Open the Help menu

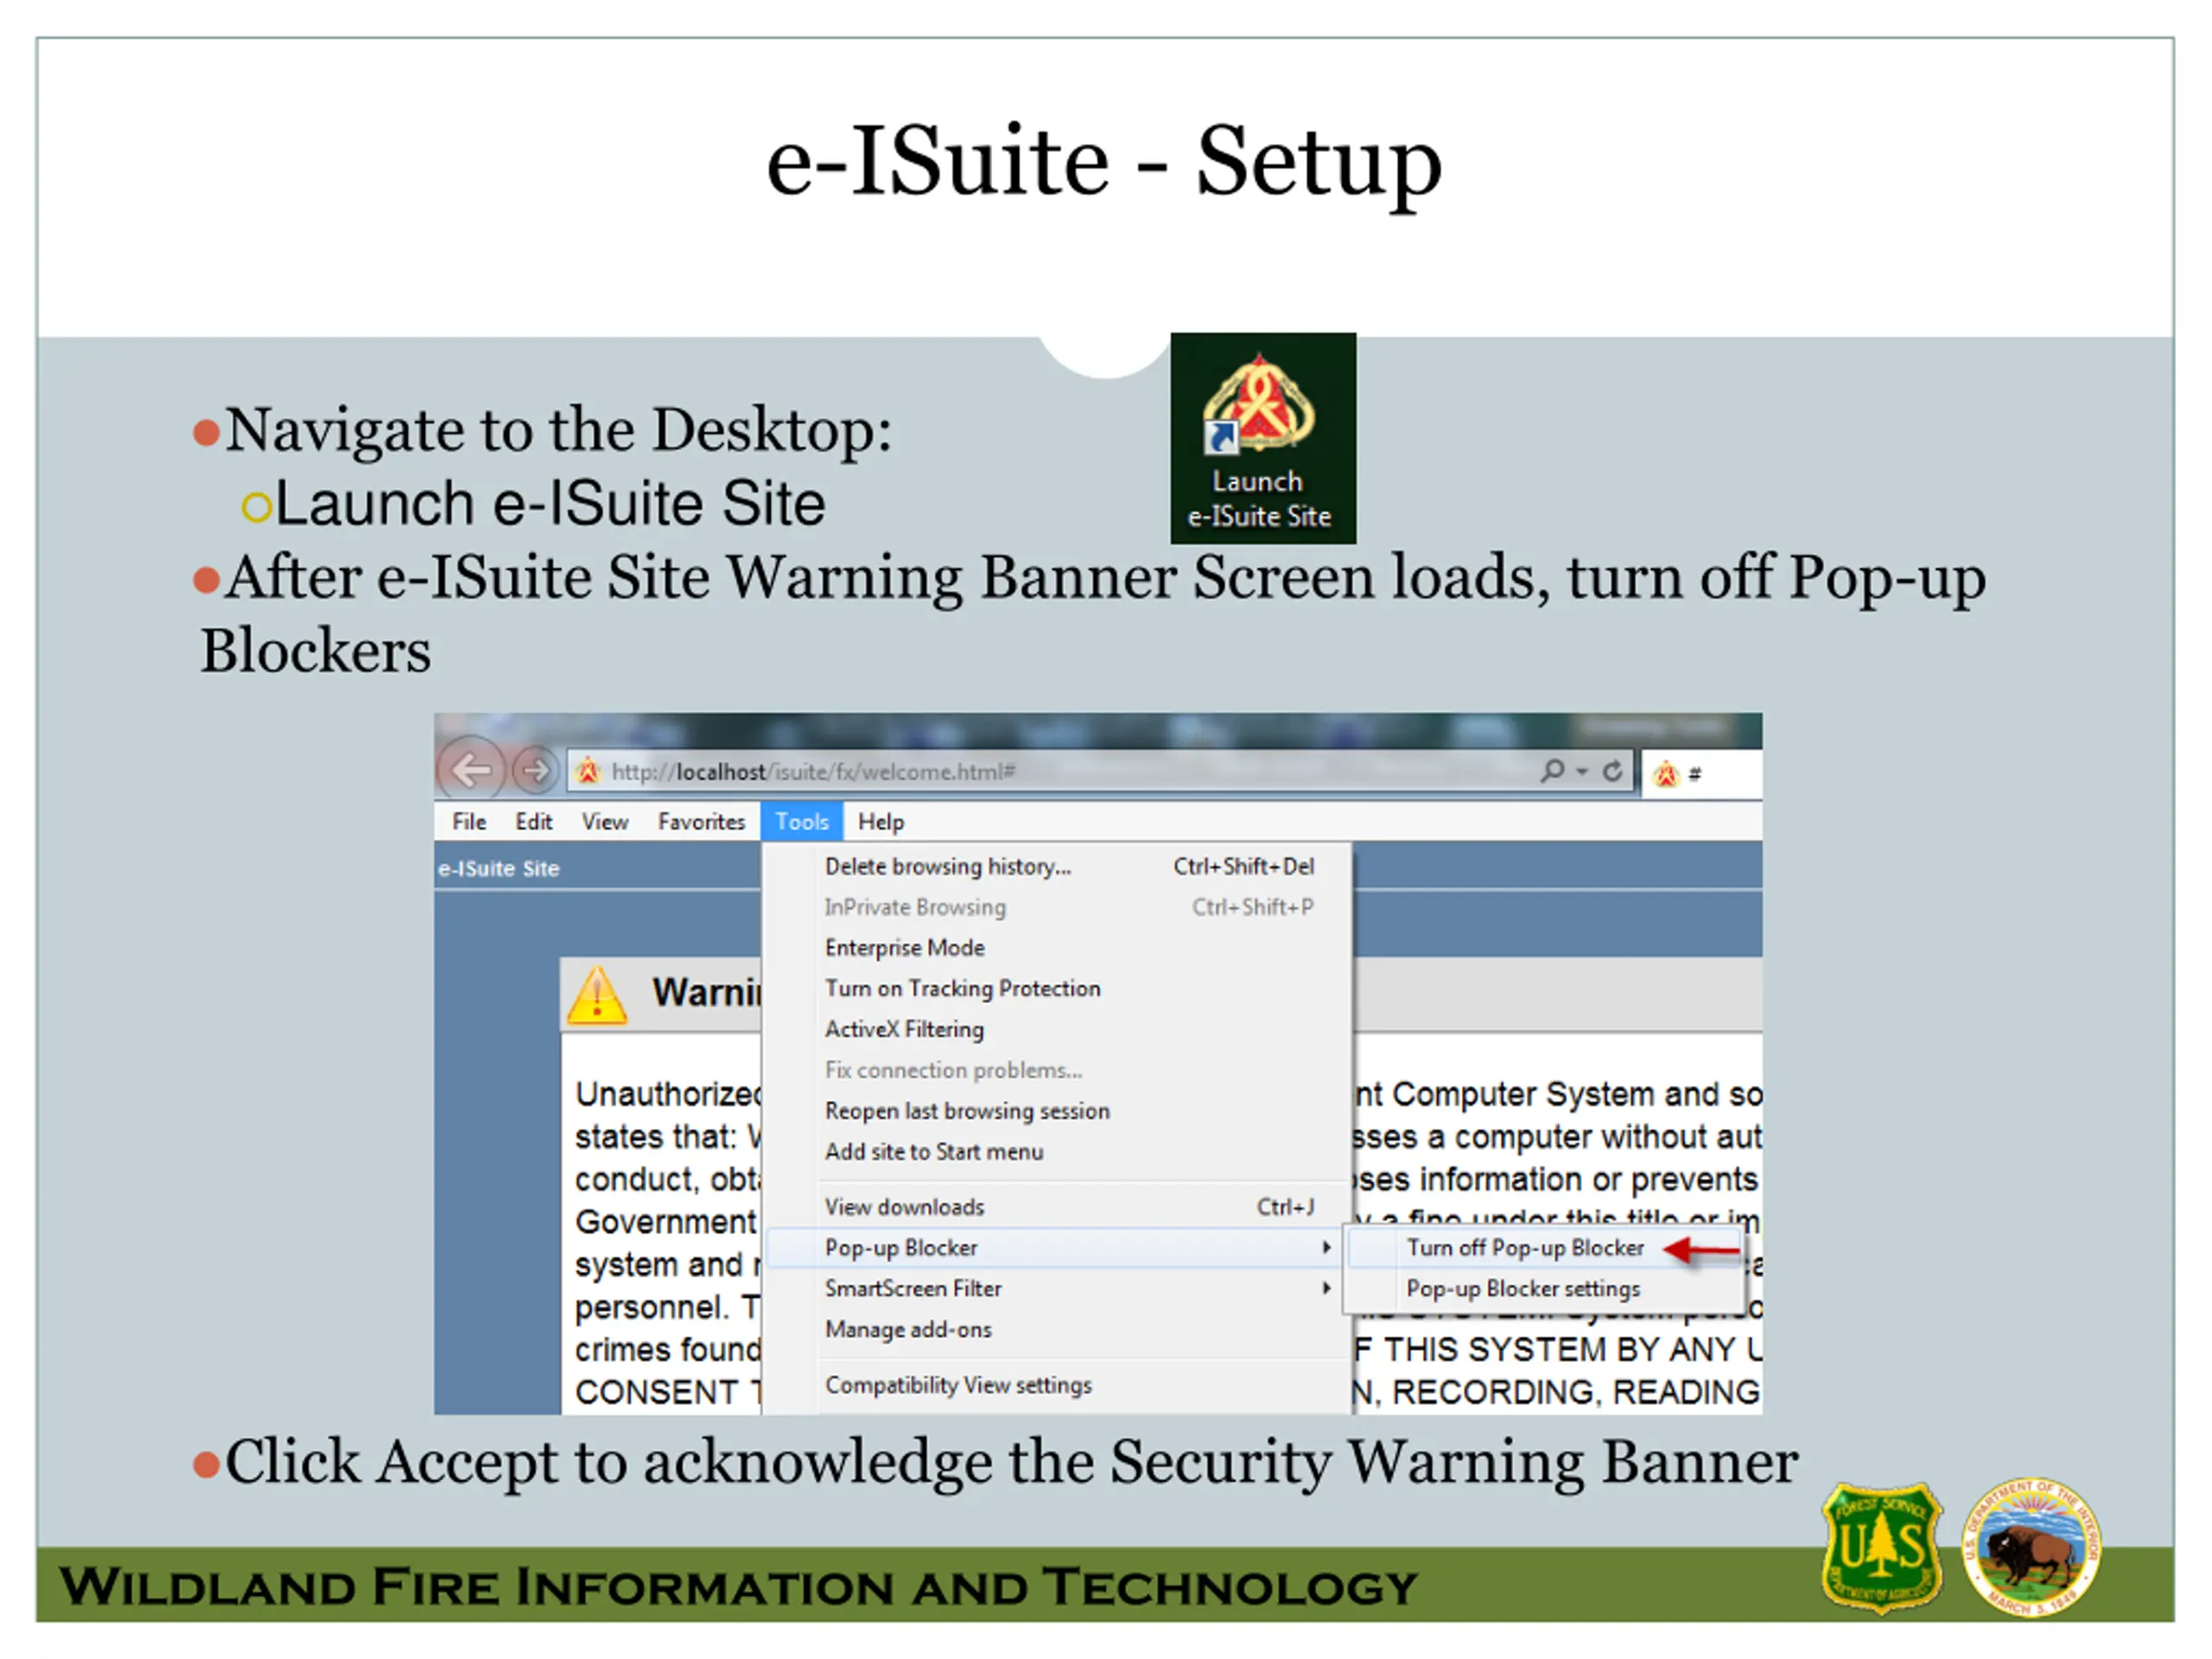pos(880,821)
